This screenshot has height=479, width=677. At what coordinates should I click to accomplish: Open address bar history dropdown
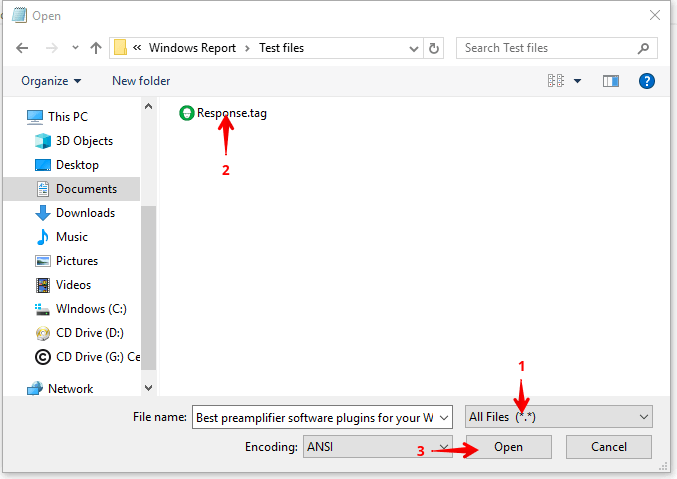tap(414, 48)
